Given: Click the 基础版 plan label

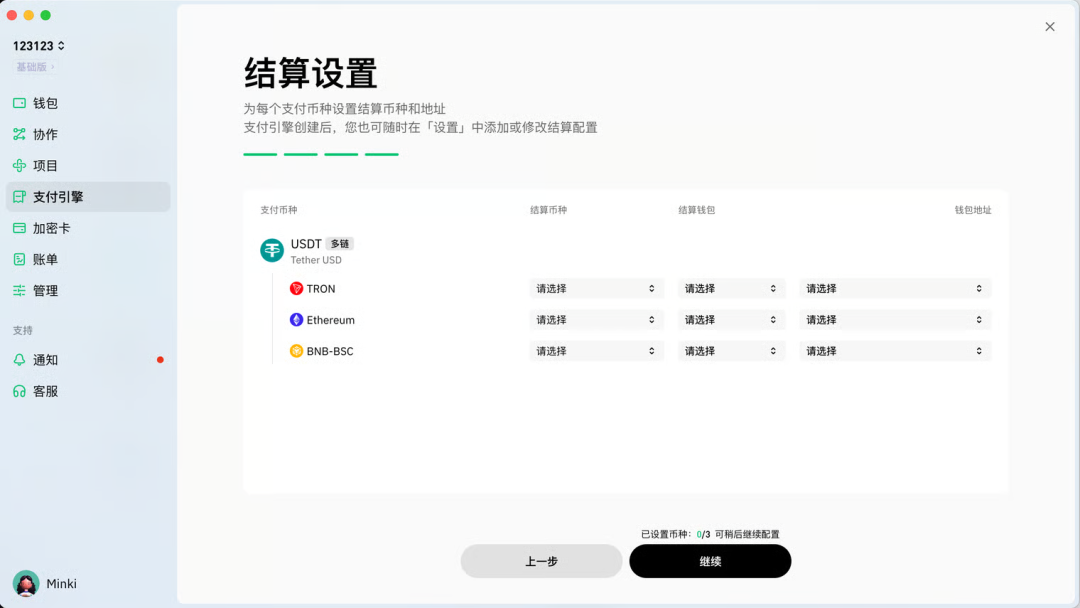Looking at the screenshot, I should 33,65.
